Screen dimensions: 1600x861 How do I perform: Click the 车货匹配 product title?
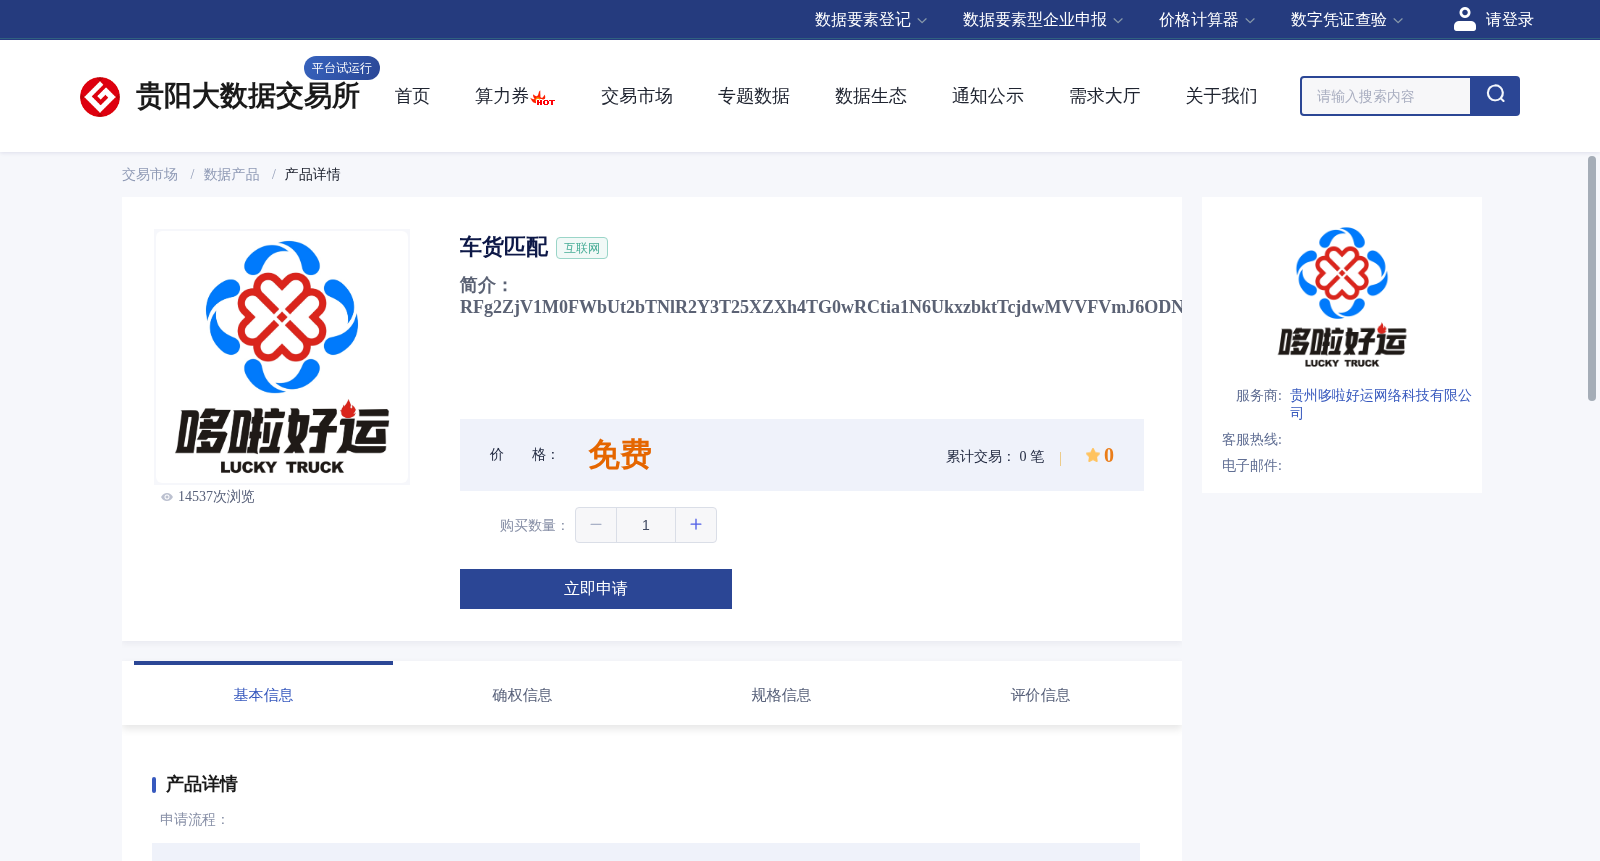pos(504,247)
